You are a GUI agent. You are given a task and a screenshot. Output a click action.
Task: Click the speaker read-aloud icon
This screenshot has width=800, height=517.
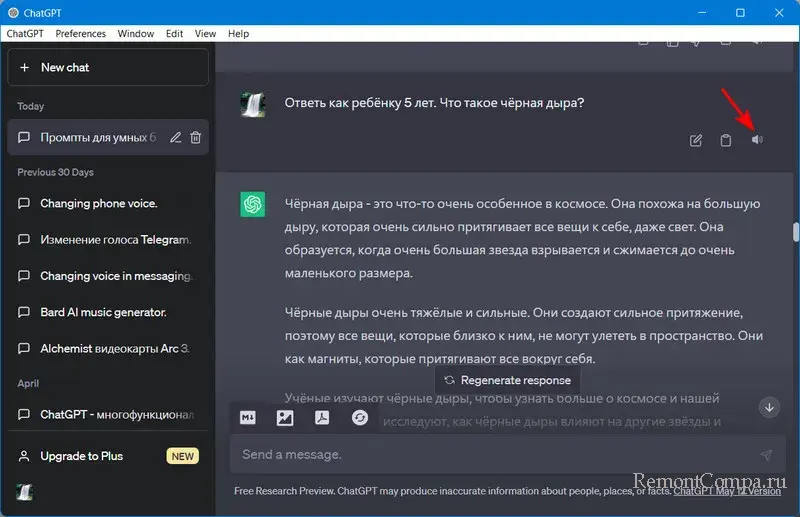tap(757, 140)
